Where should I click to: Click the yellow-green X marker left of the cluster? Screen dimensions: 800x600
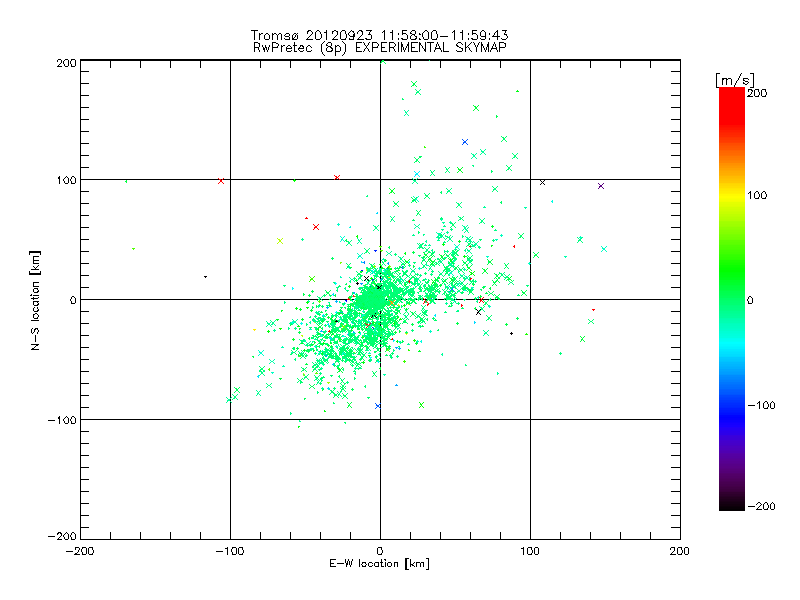(x=280, y=241)
